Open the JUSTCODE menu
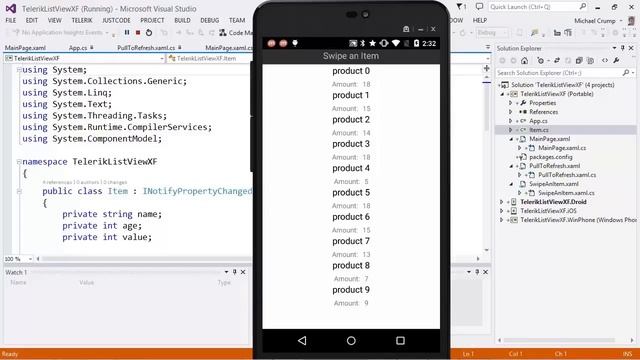Image resolution: width=640 pixels, height=360 pixels. 116,20
